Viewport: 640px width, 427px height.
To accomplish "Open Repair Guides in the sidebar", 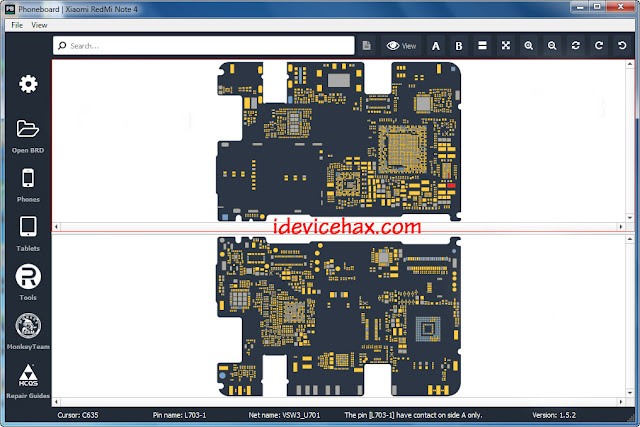I will pyautogui.click(x=28, y=376).
